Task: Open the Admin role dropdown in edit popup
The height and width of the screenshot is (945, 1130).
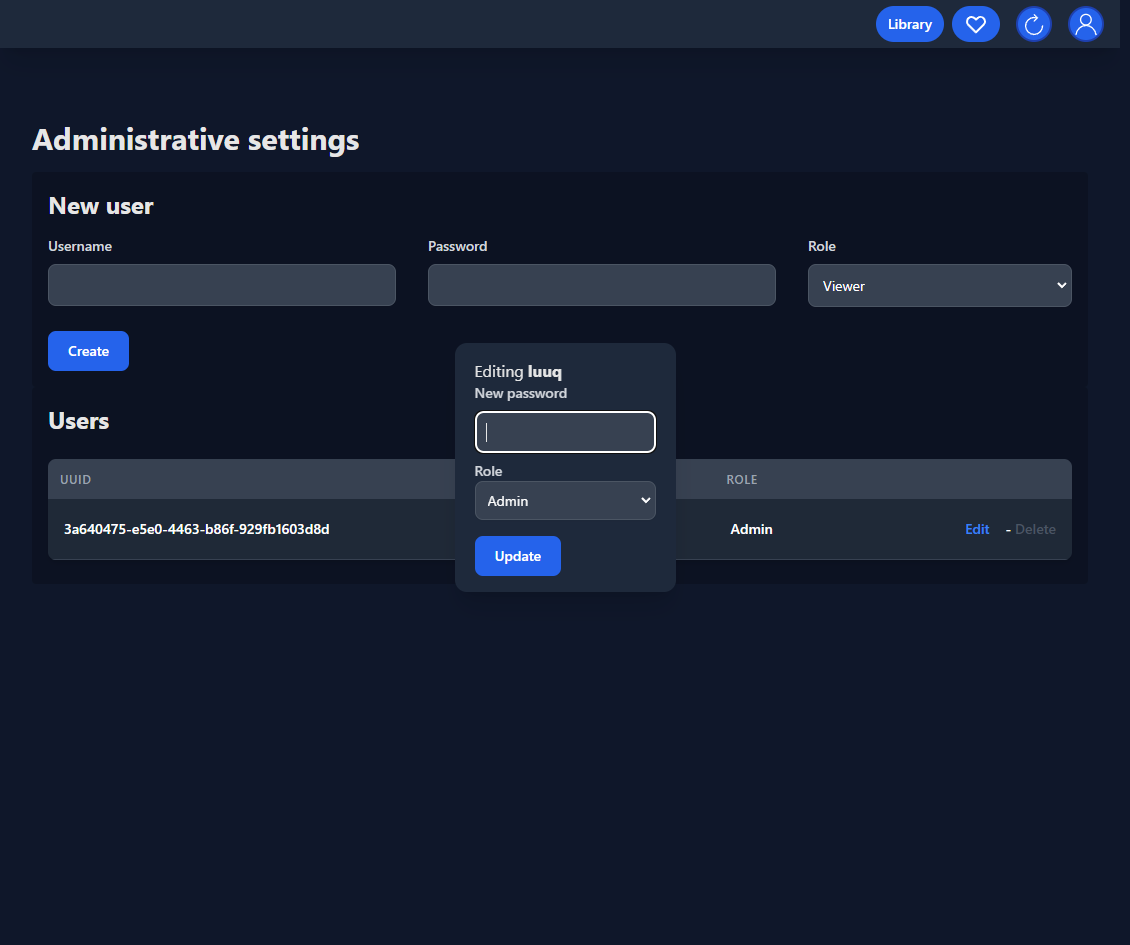Action: coord(565,500)
